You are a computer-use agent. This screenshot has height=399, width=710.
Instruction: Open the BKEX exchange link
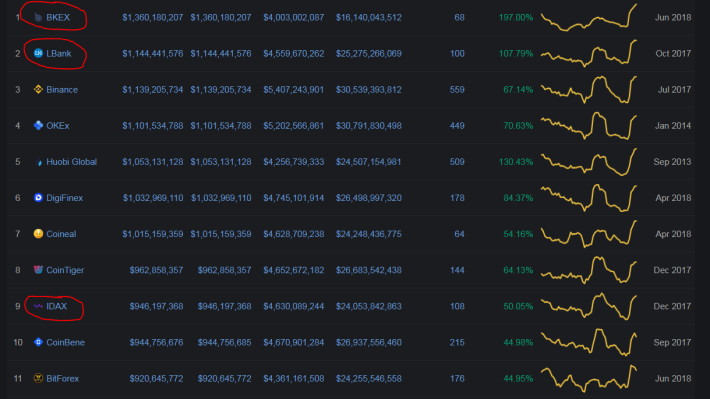(58, 17)
